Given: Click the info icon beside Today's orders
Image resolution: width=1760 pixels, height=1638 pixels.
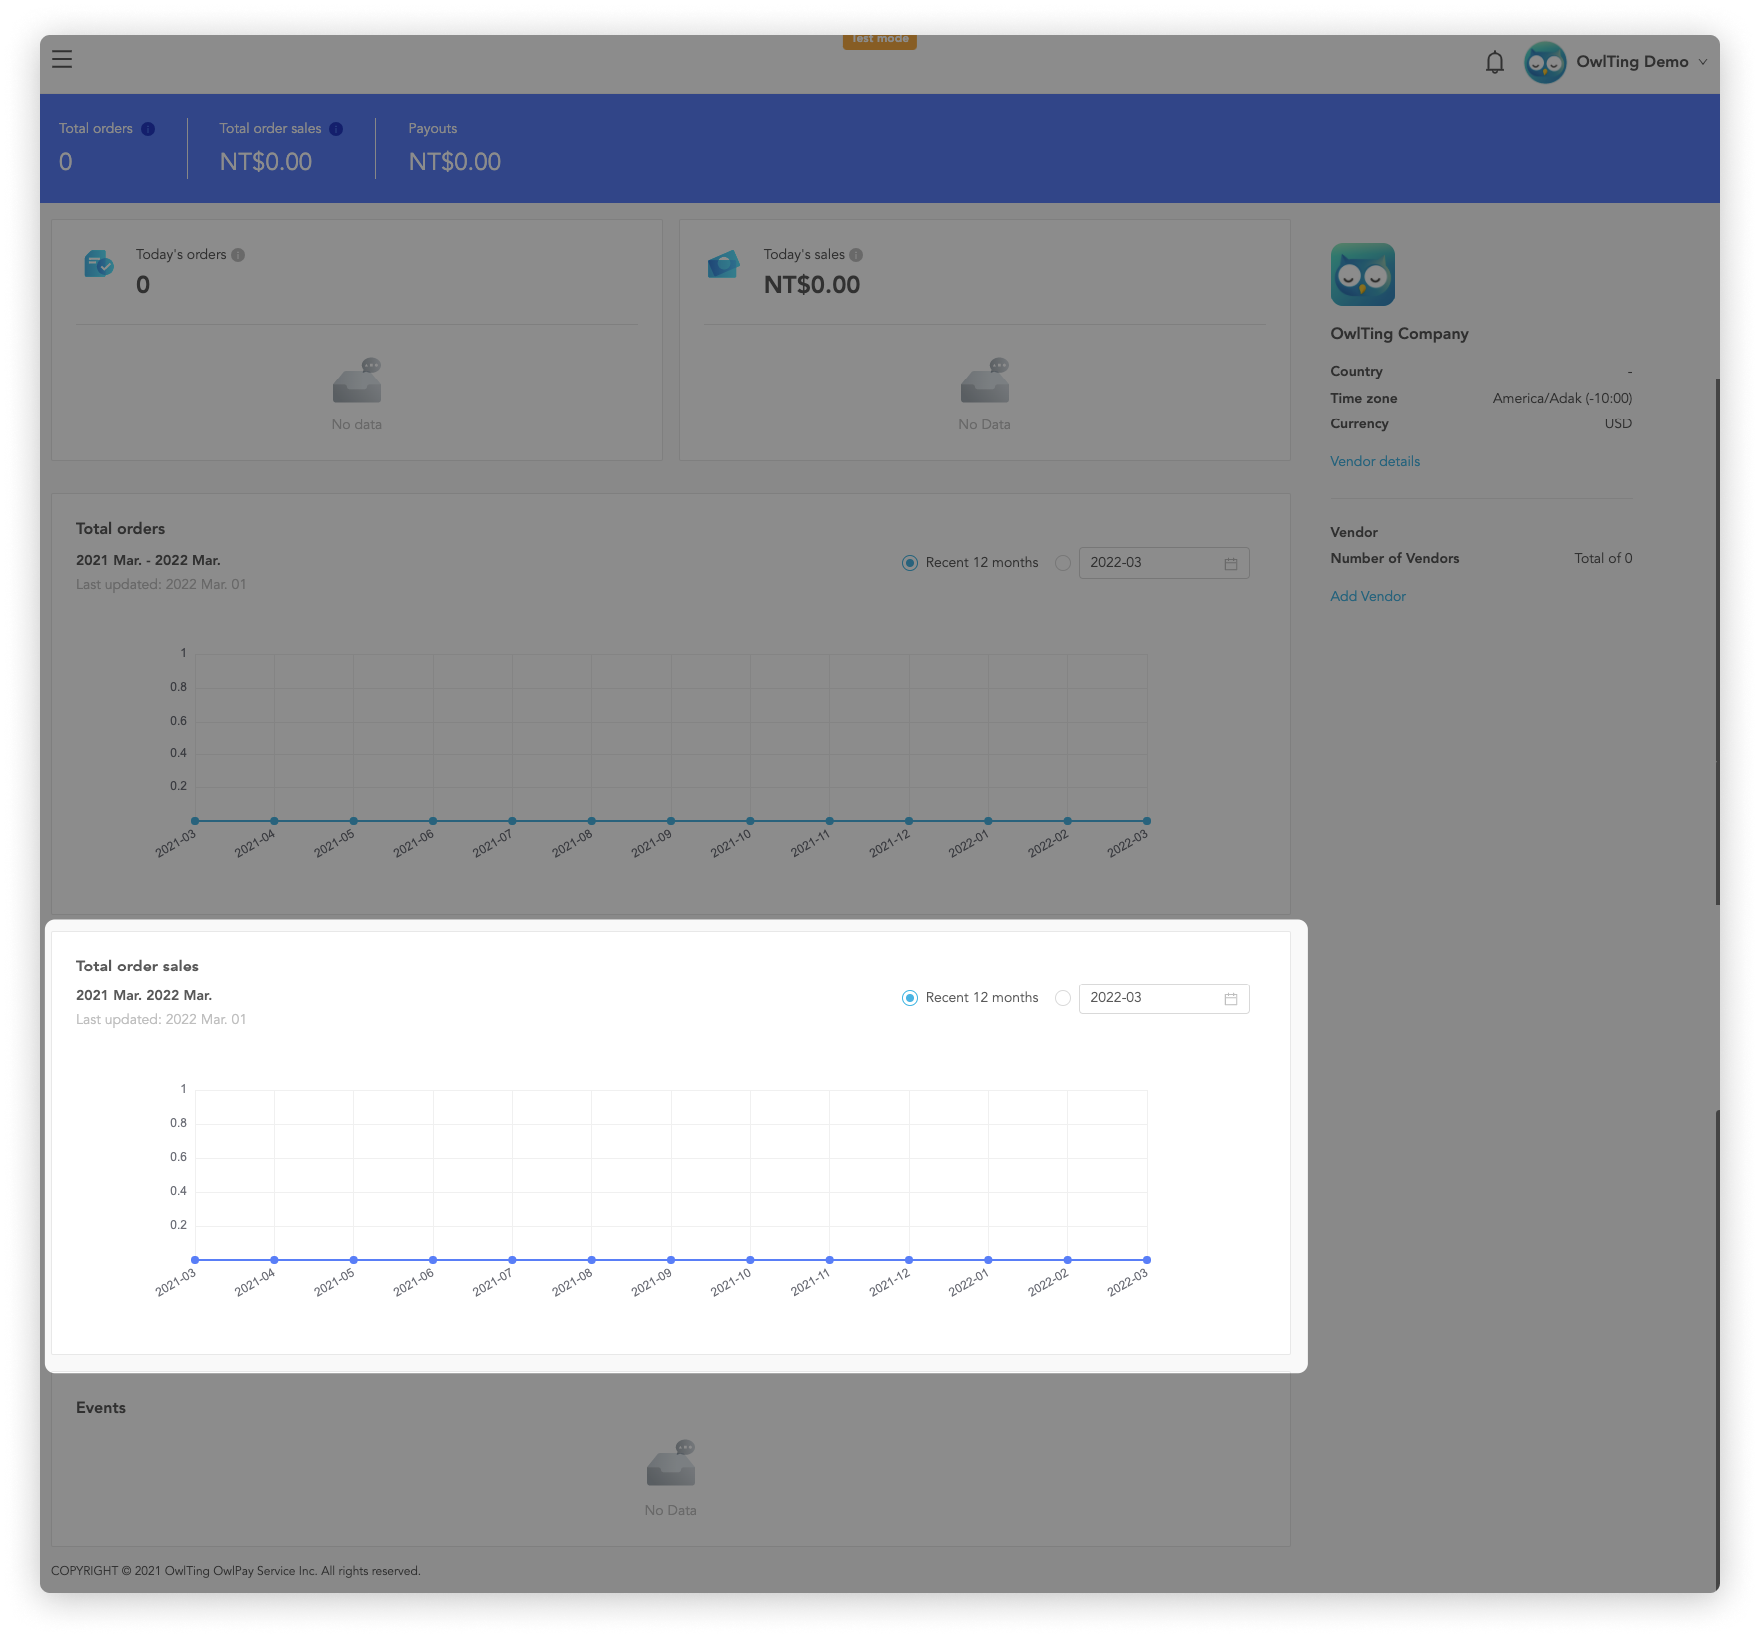Looking at the screenshot, I should point(238,255).
